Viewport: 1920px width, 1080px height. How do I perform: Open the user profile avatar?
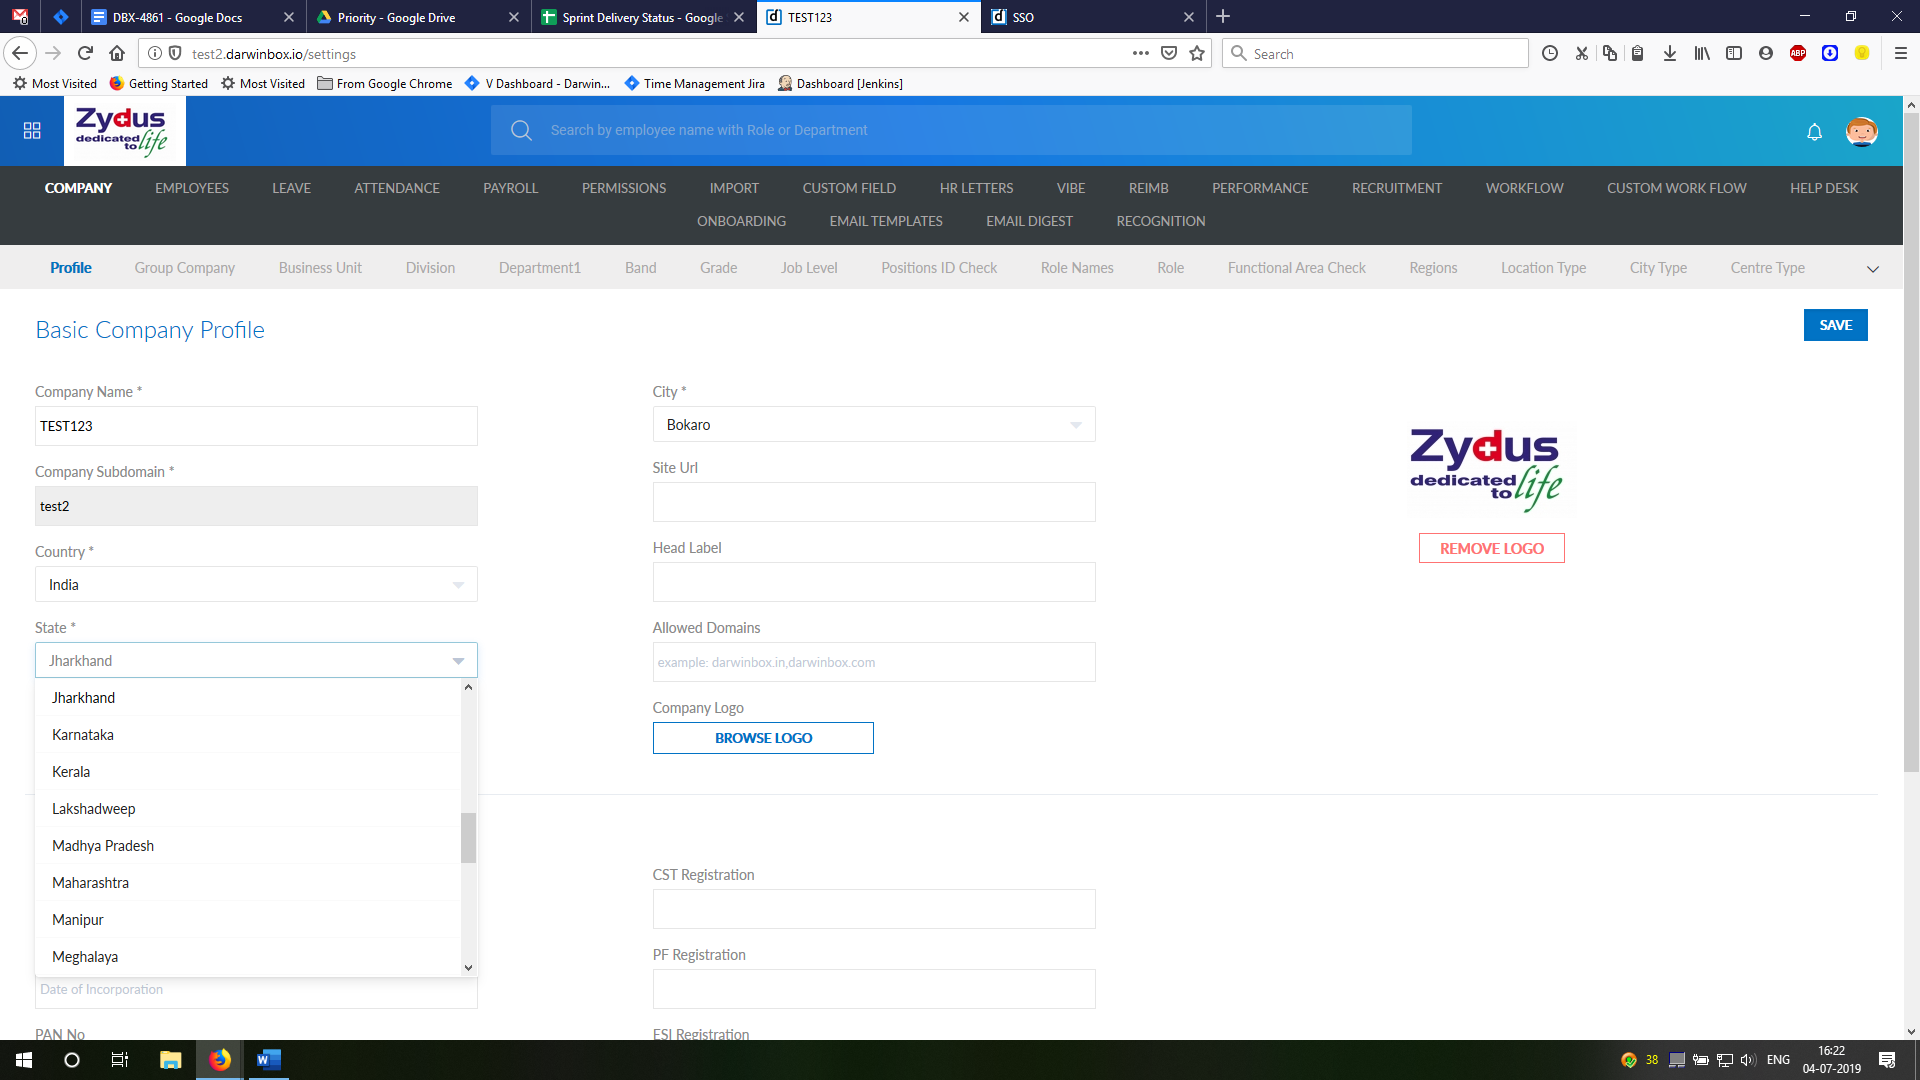1861,132
